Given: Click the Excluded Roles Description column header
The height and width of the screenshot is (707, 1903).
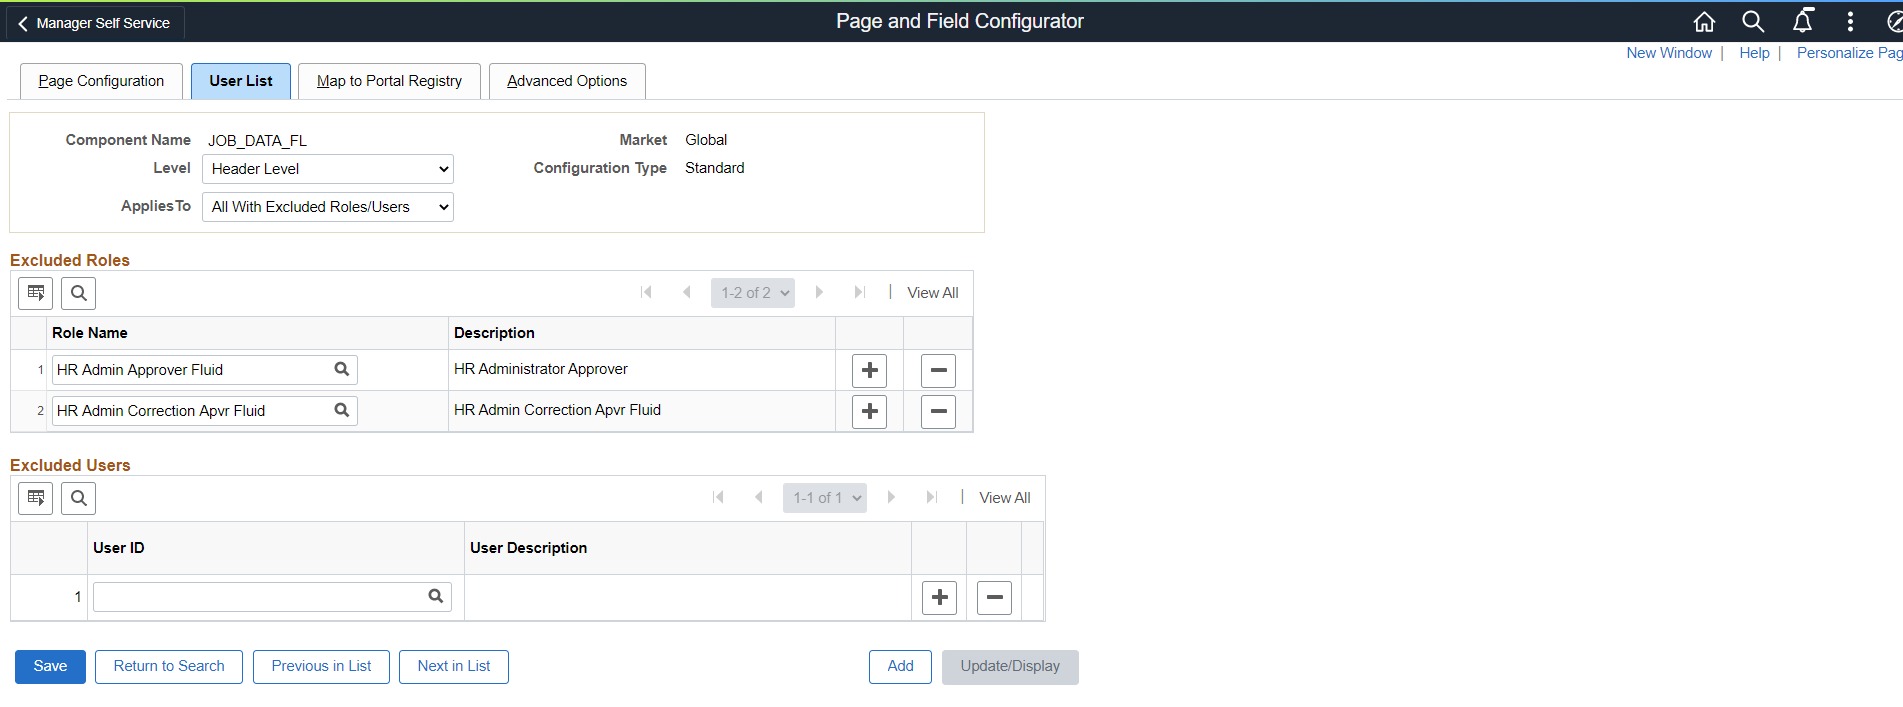Looking at the screenshot, I should tap(494, 333).
